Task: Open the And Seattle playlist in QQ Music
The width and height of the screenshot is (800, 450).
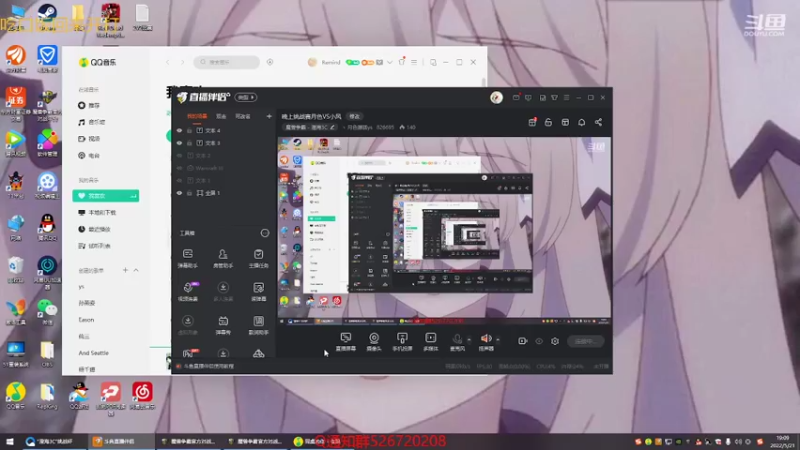Action: (93, 353)
